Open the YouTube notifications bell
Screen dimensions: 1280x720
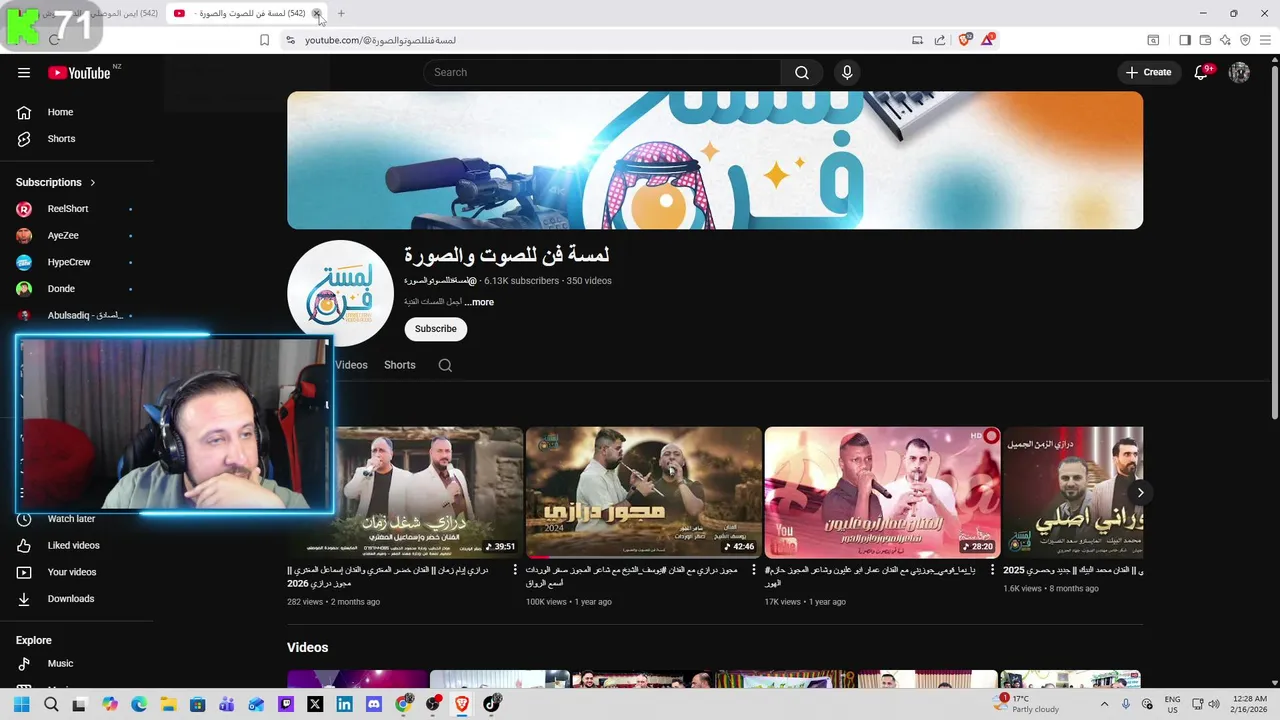[x=1202, y=72]
